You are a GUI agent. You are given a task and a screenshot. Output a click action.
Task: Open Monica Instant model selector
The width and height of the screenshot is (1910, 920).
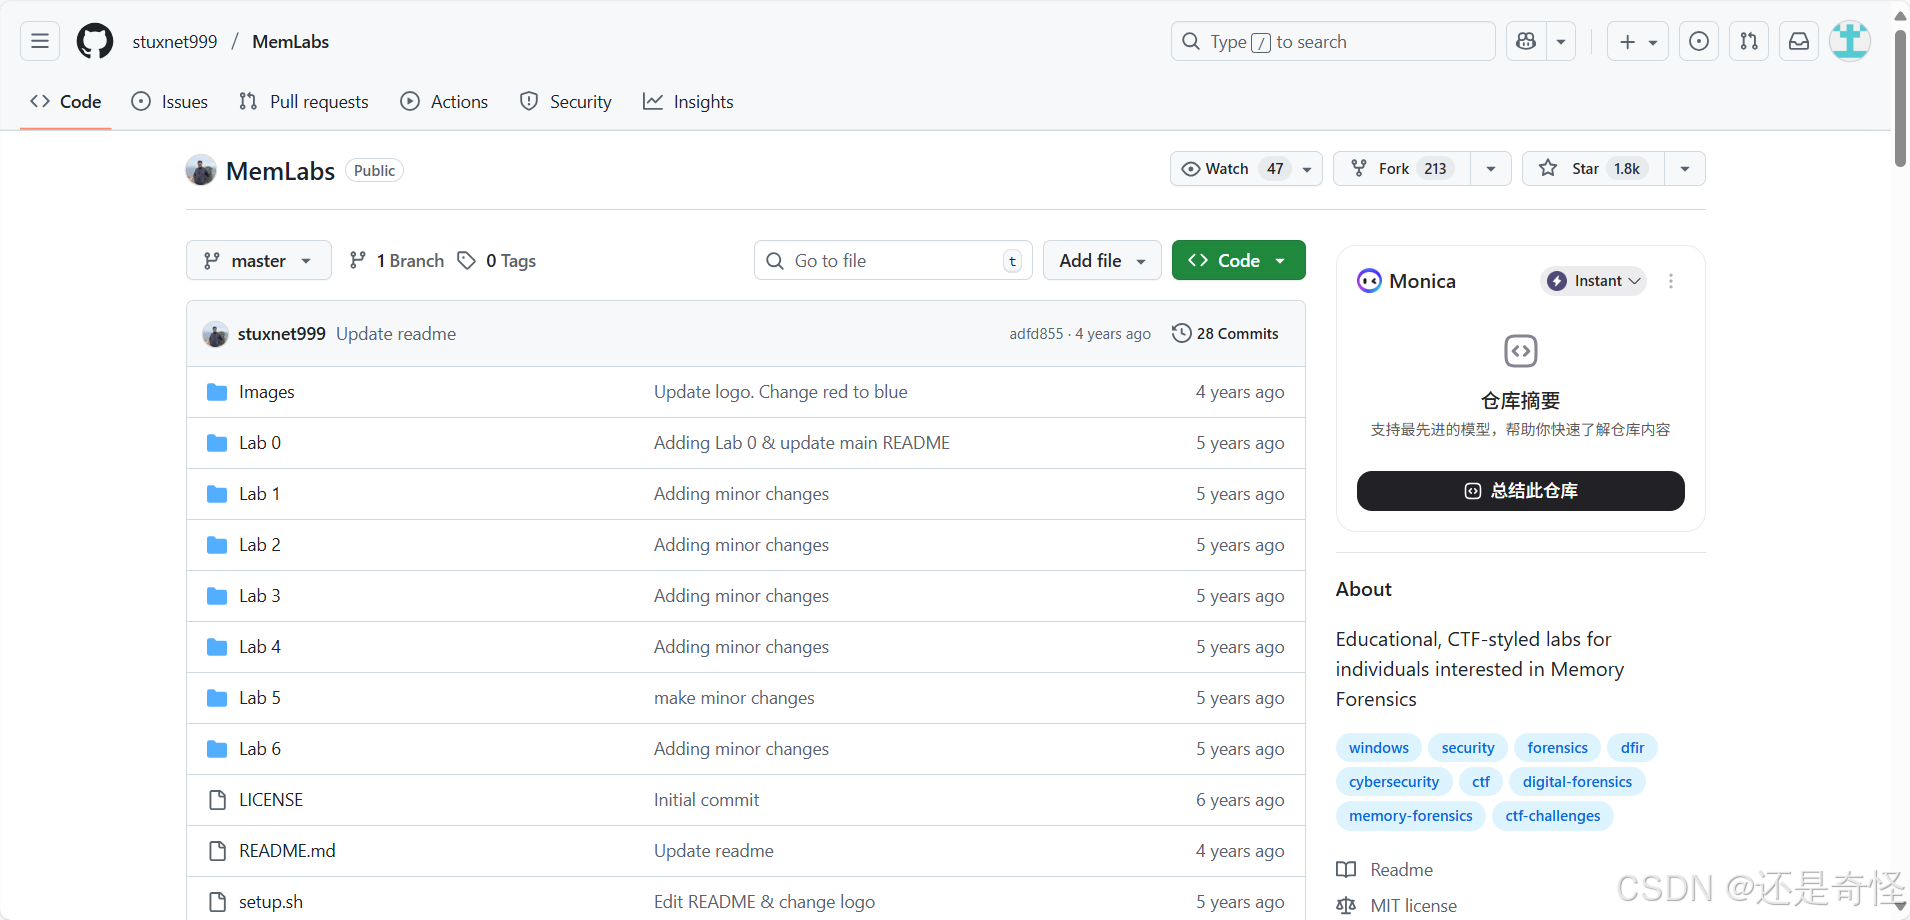coord(1593,281)
